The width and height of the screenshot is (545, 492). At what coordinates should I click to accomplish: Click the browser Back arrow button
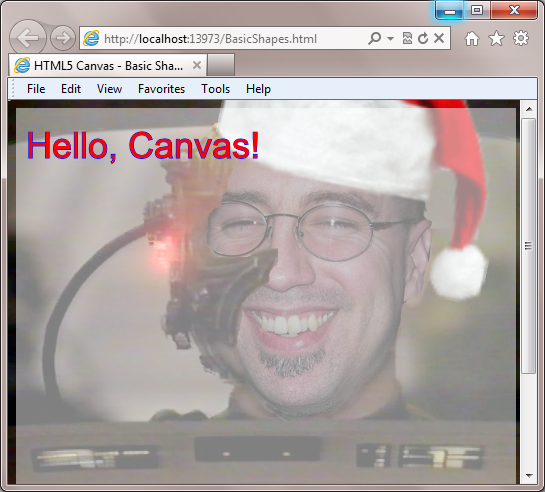(x=27, y=38)
